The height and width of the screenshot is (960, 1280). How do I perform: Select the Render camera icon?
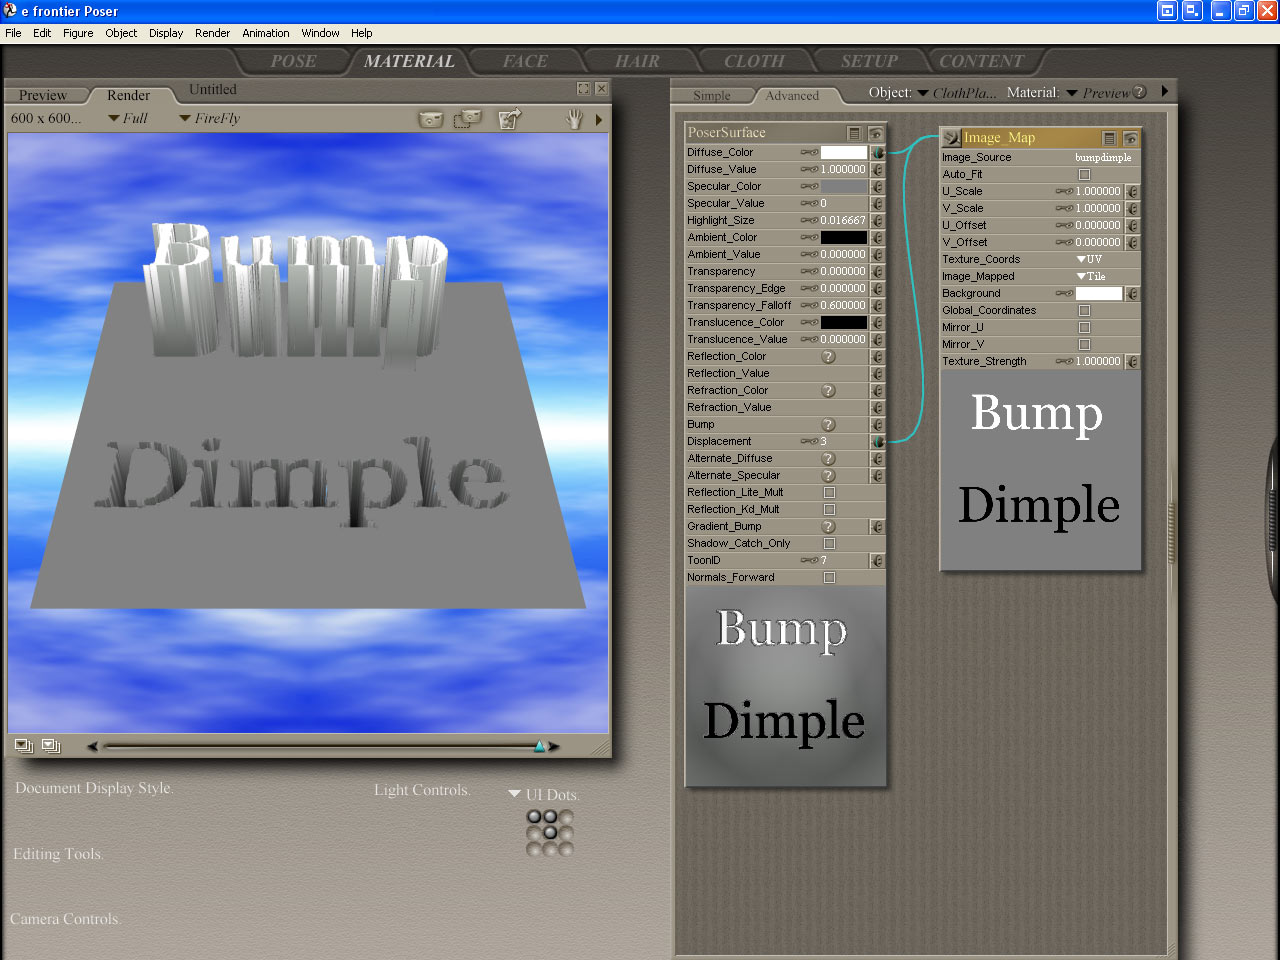click(430, 118)
